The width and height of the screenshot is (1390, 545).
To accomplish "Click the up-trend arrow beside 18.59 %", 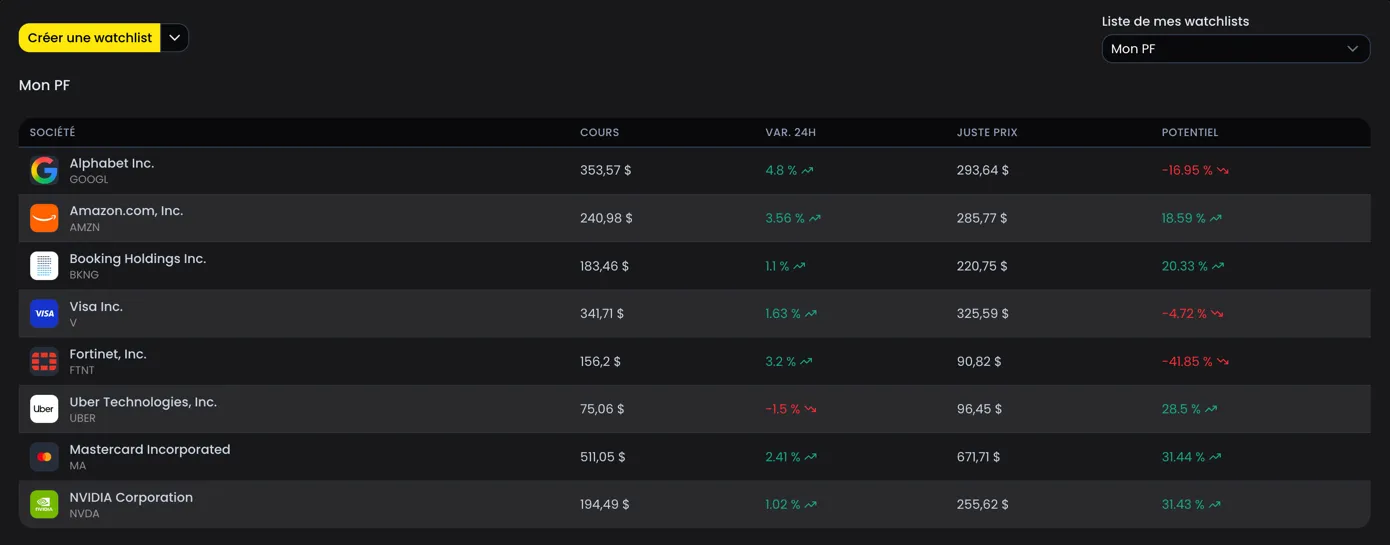I will (x=1216, y=218).
